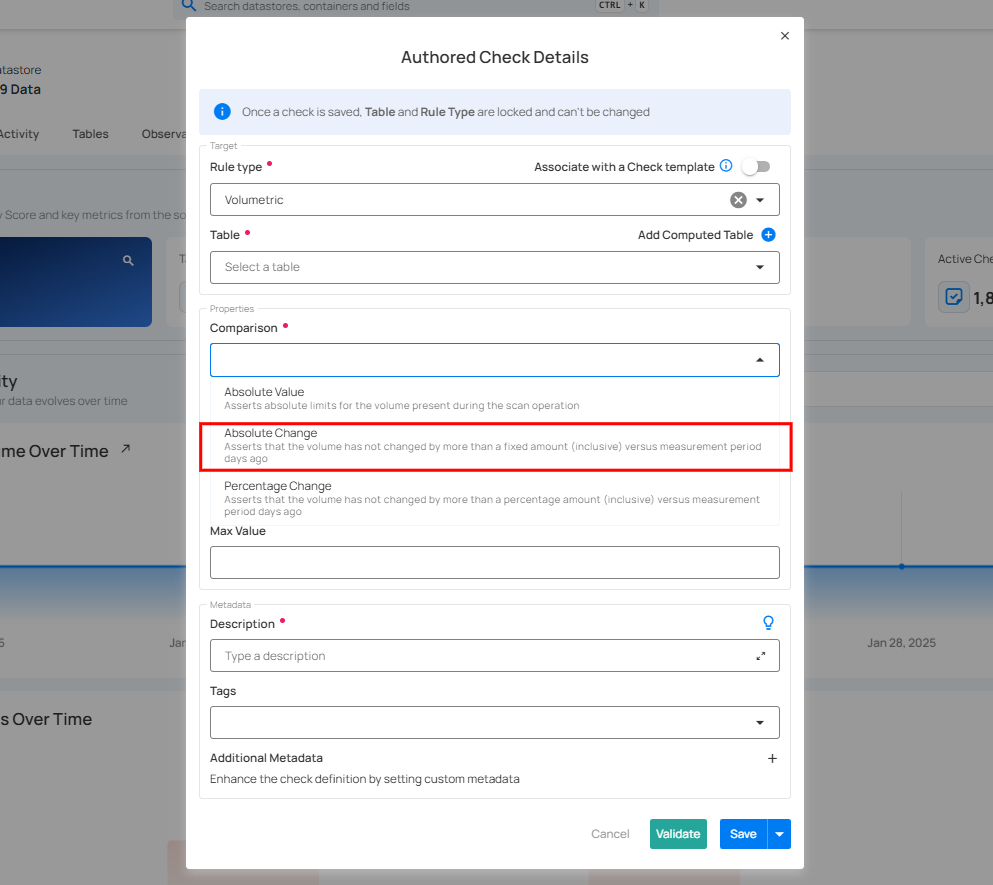993x885 pixels.
Task: Close the Authored Check Details dialog
Action: tap(784, 36)
